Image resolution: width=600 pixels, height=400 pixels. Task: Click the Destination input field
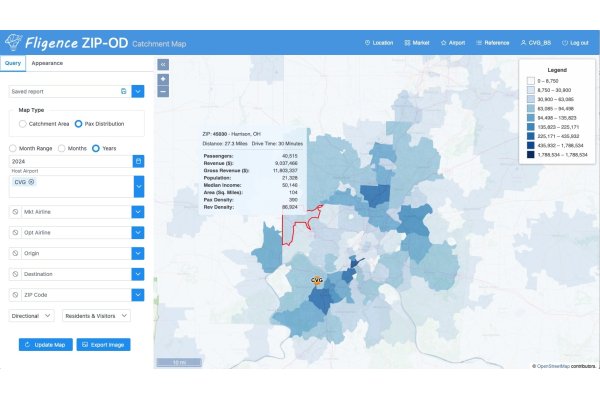(x=76, y=274)
